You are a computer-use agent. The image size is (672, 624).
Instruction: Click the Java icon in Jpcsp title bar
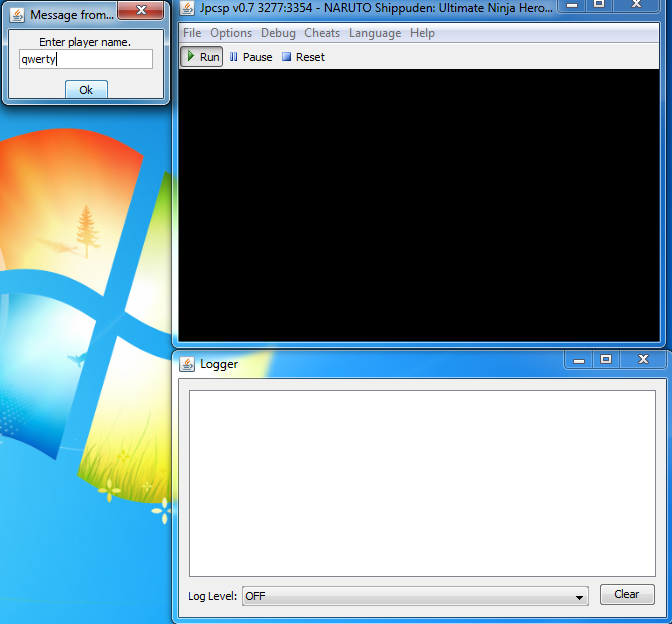point(187,8)
